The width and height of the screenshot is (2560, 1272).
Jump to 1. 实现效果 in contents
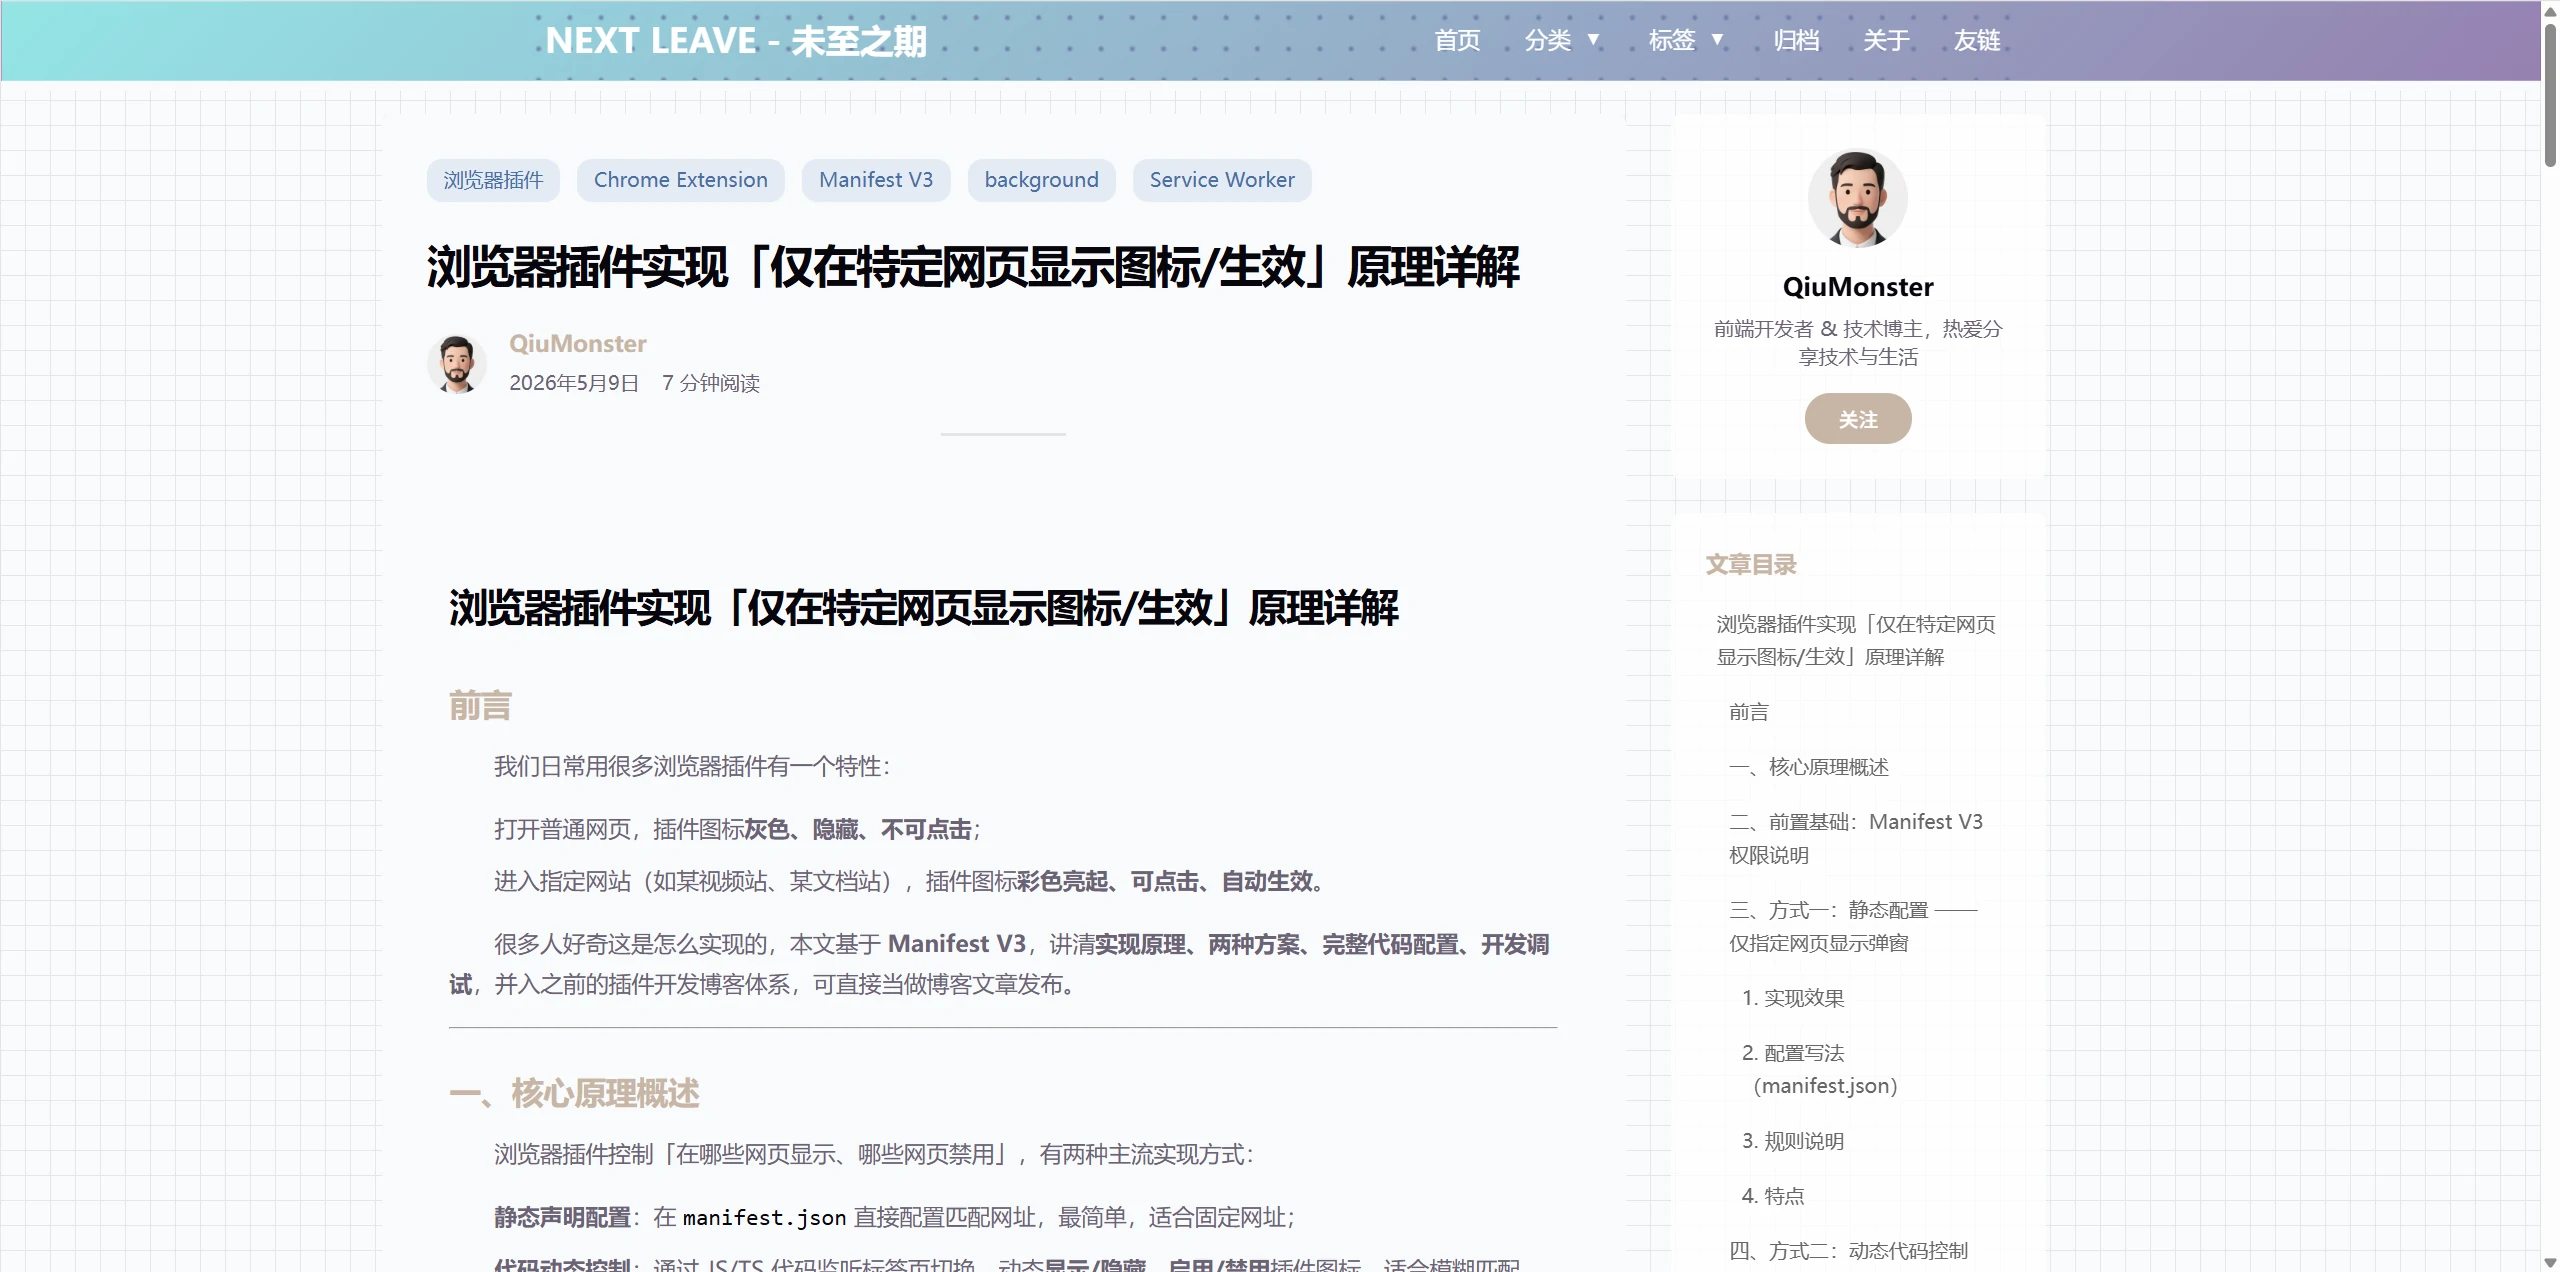click(1793, 998)
